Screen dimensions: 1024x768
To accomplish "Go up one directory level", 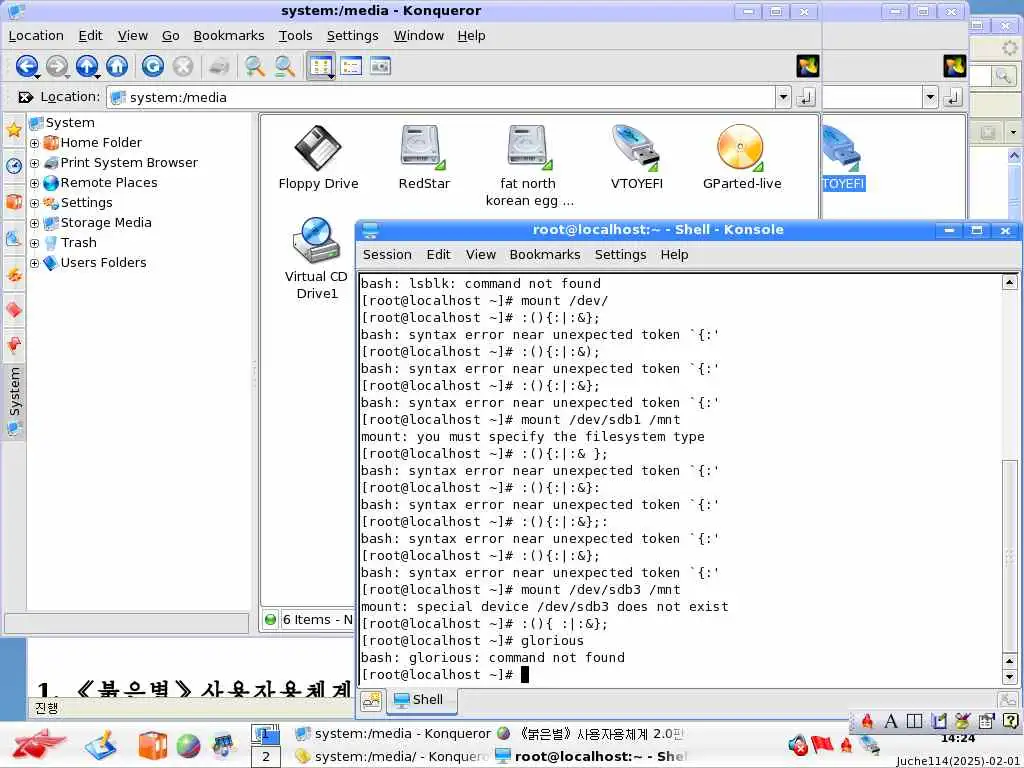I will pos(87,66).
